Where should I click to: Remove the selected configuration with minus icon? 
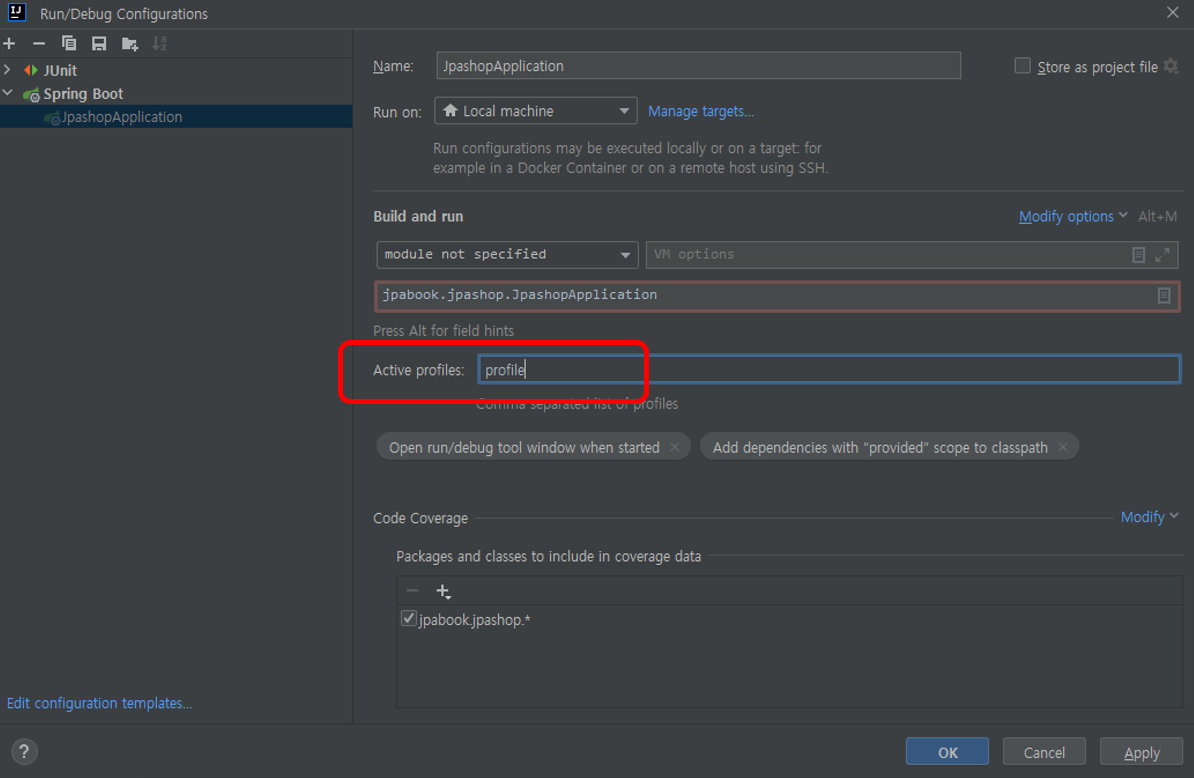click(x=39, y=43)
